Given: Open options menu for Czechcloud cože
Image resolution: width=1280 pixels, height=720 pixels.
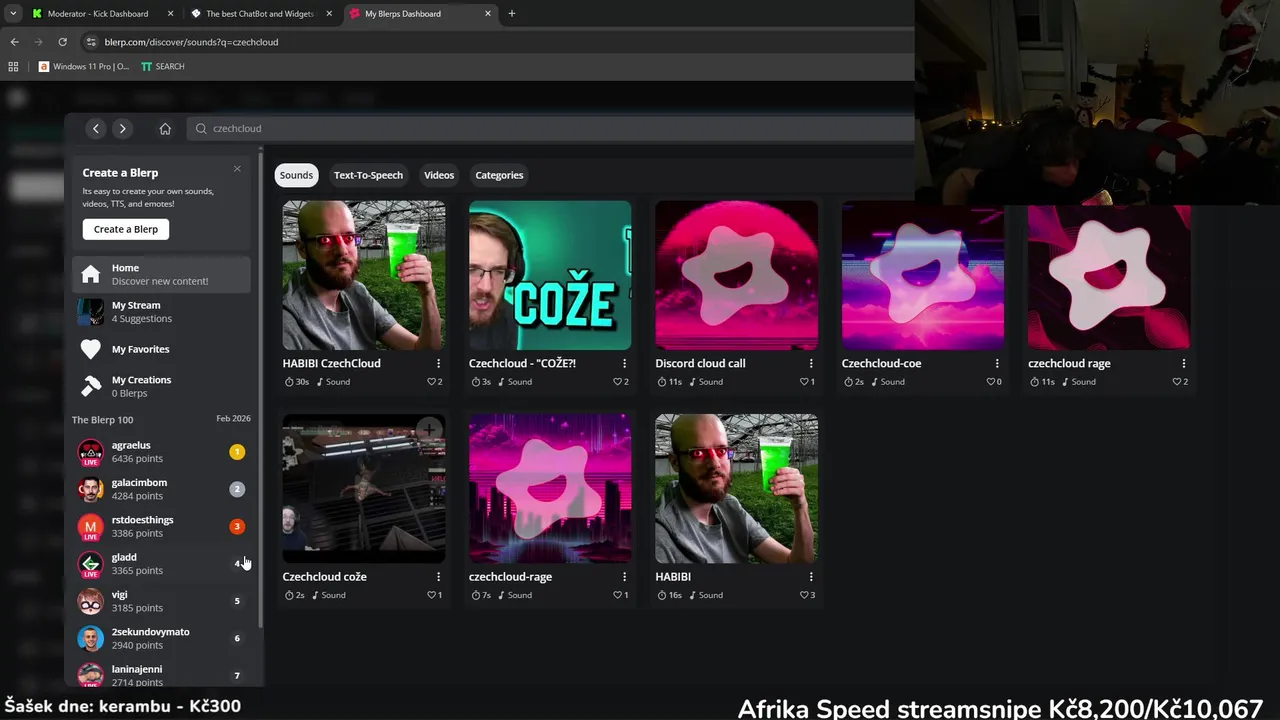Looking at the screenshot, I should pyautogui.click(x=438, y=576).
